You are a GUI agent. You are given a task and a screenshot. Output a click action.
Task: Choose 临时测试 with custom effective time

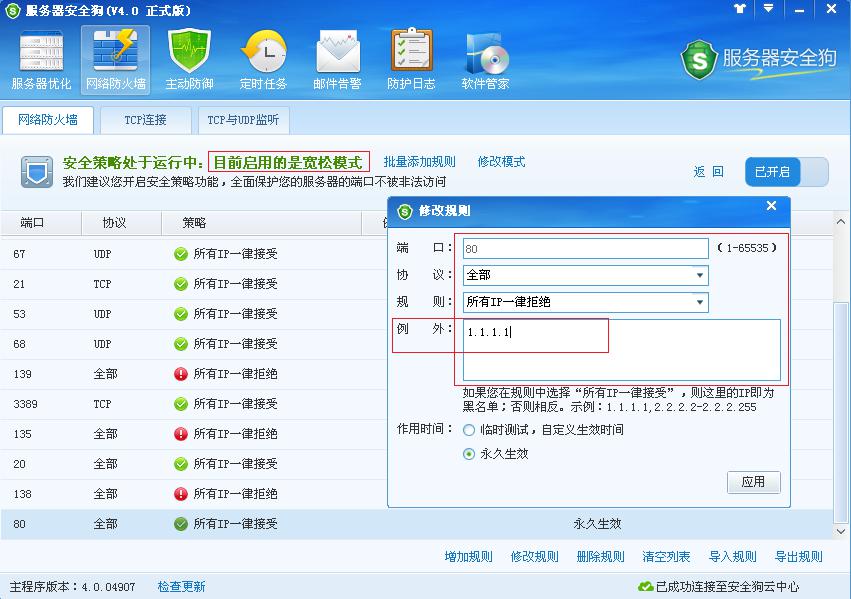point(468,432)
